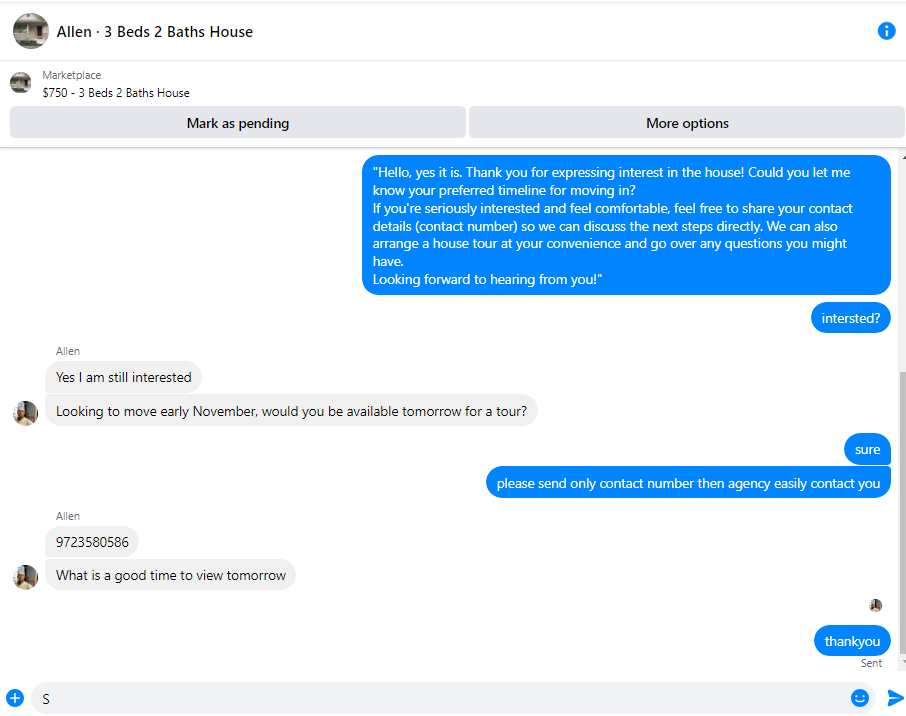
Task: Open the emoji picker smiley icon
Action: click(859, 698)
